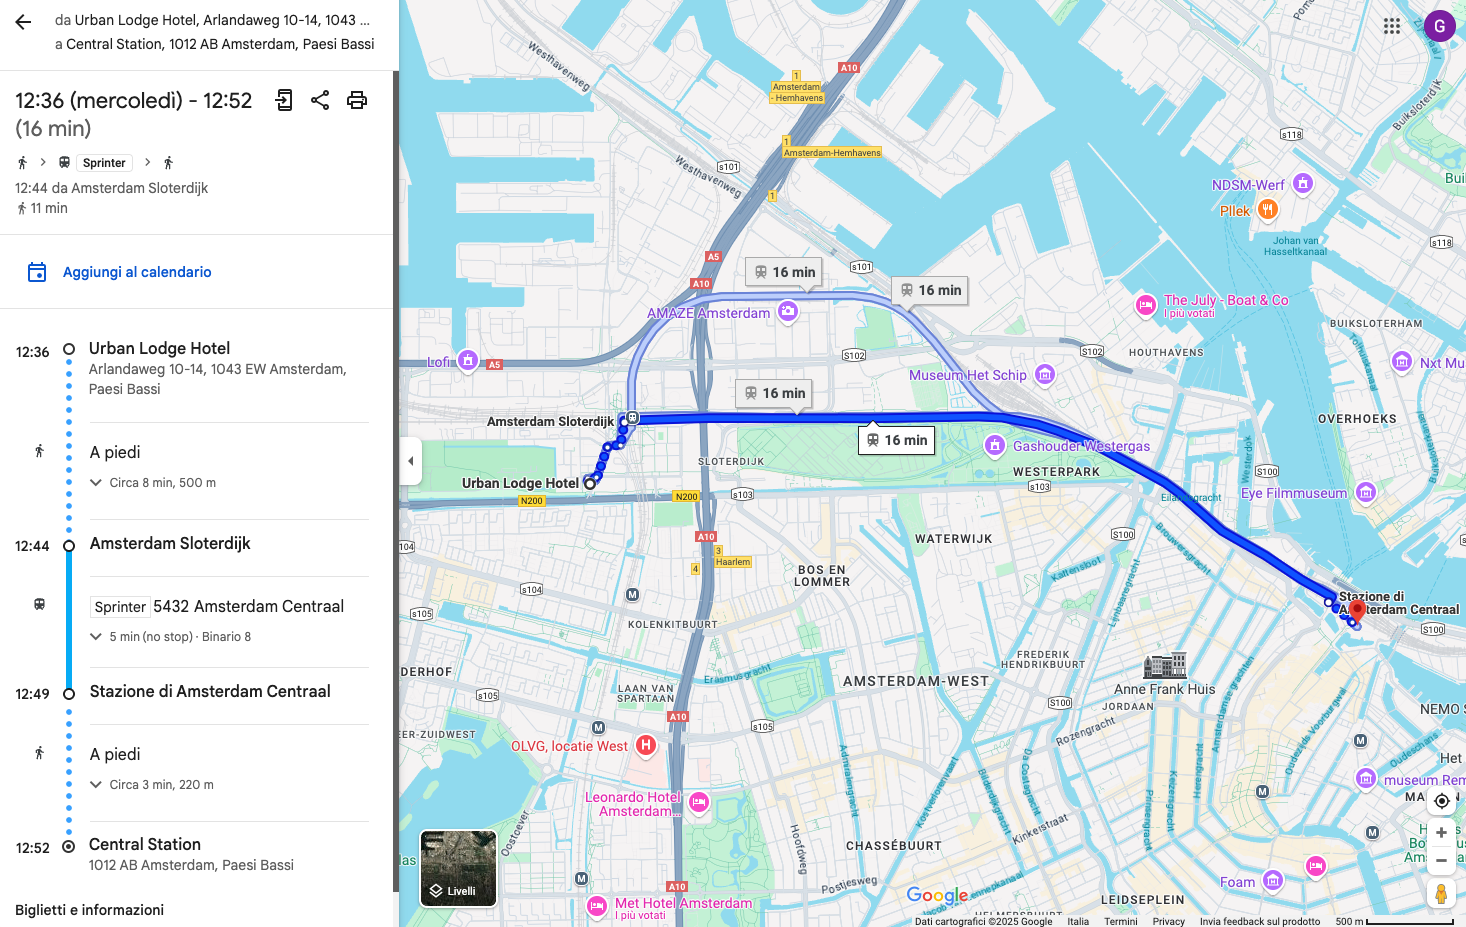The width and height of the screenshot is (1466, 927).
Task: Print the directions via printer icon
Action: 357,100
